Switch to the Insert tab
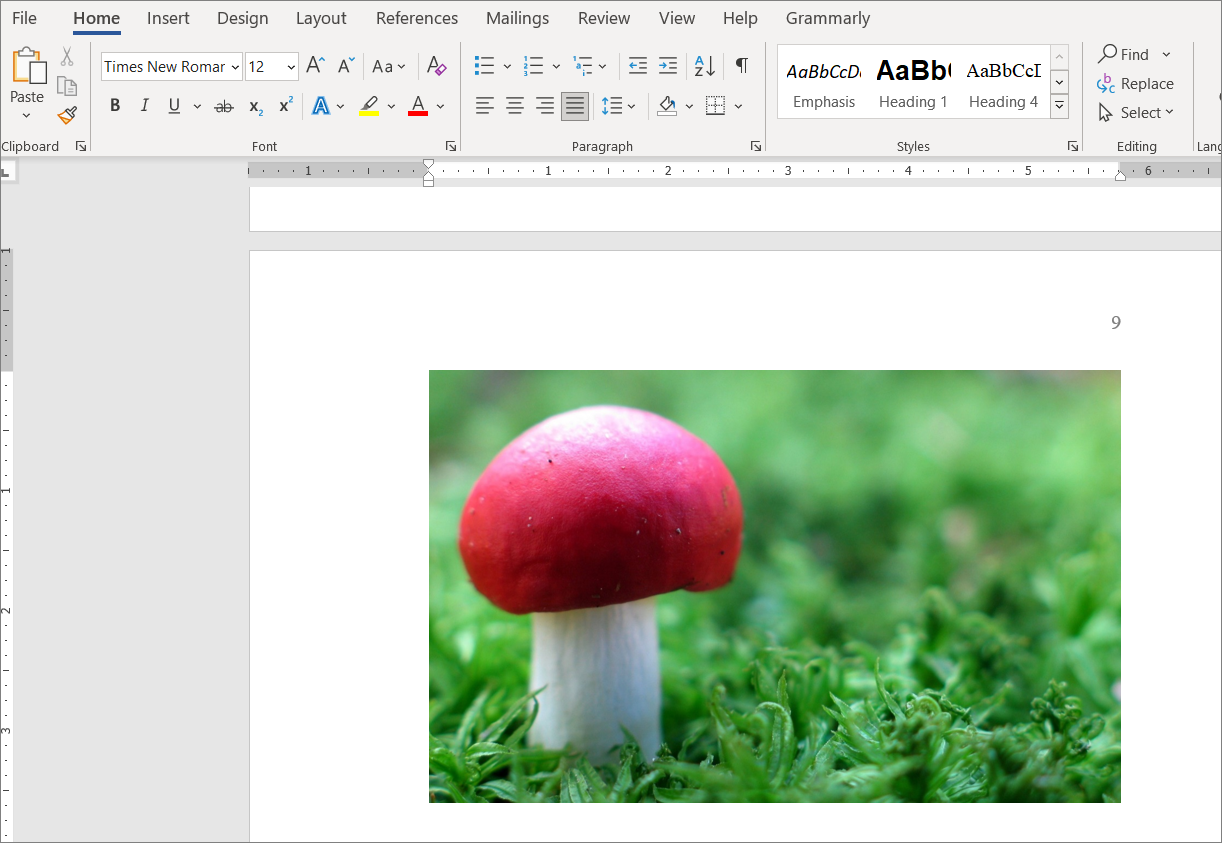Image resolution: width=1222 pixels, height=843 pixels. [x=168, y=18]
